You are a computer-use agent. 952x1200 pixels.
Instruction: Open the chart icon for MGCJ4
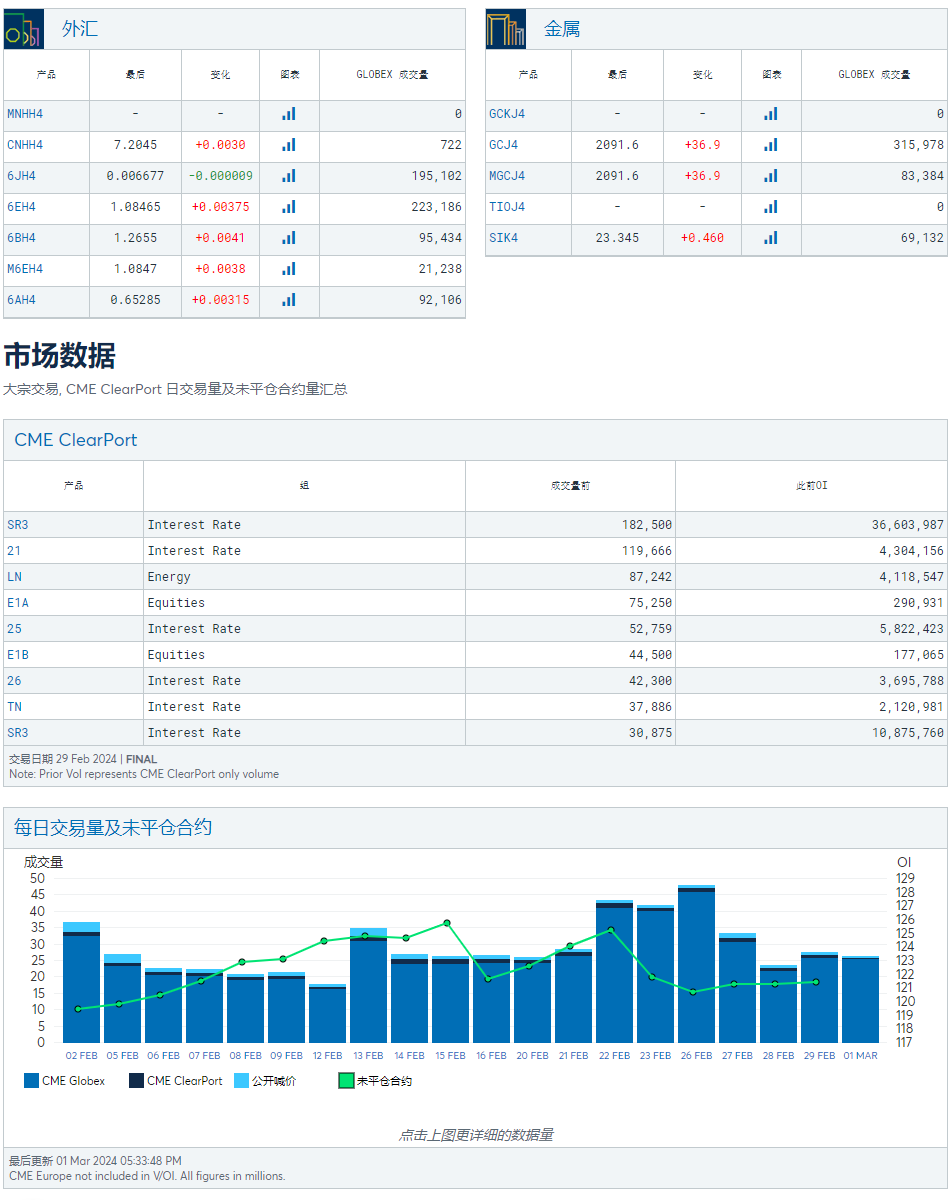[x=771, y=176]
